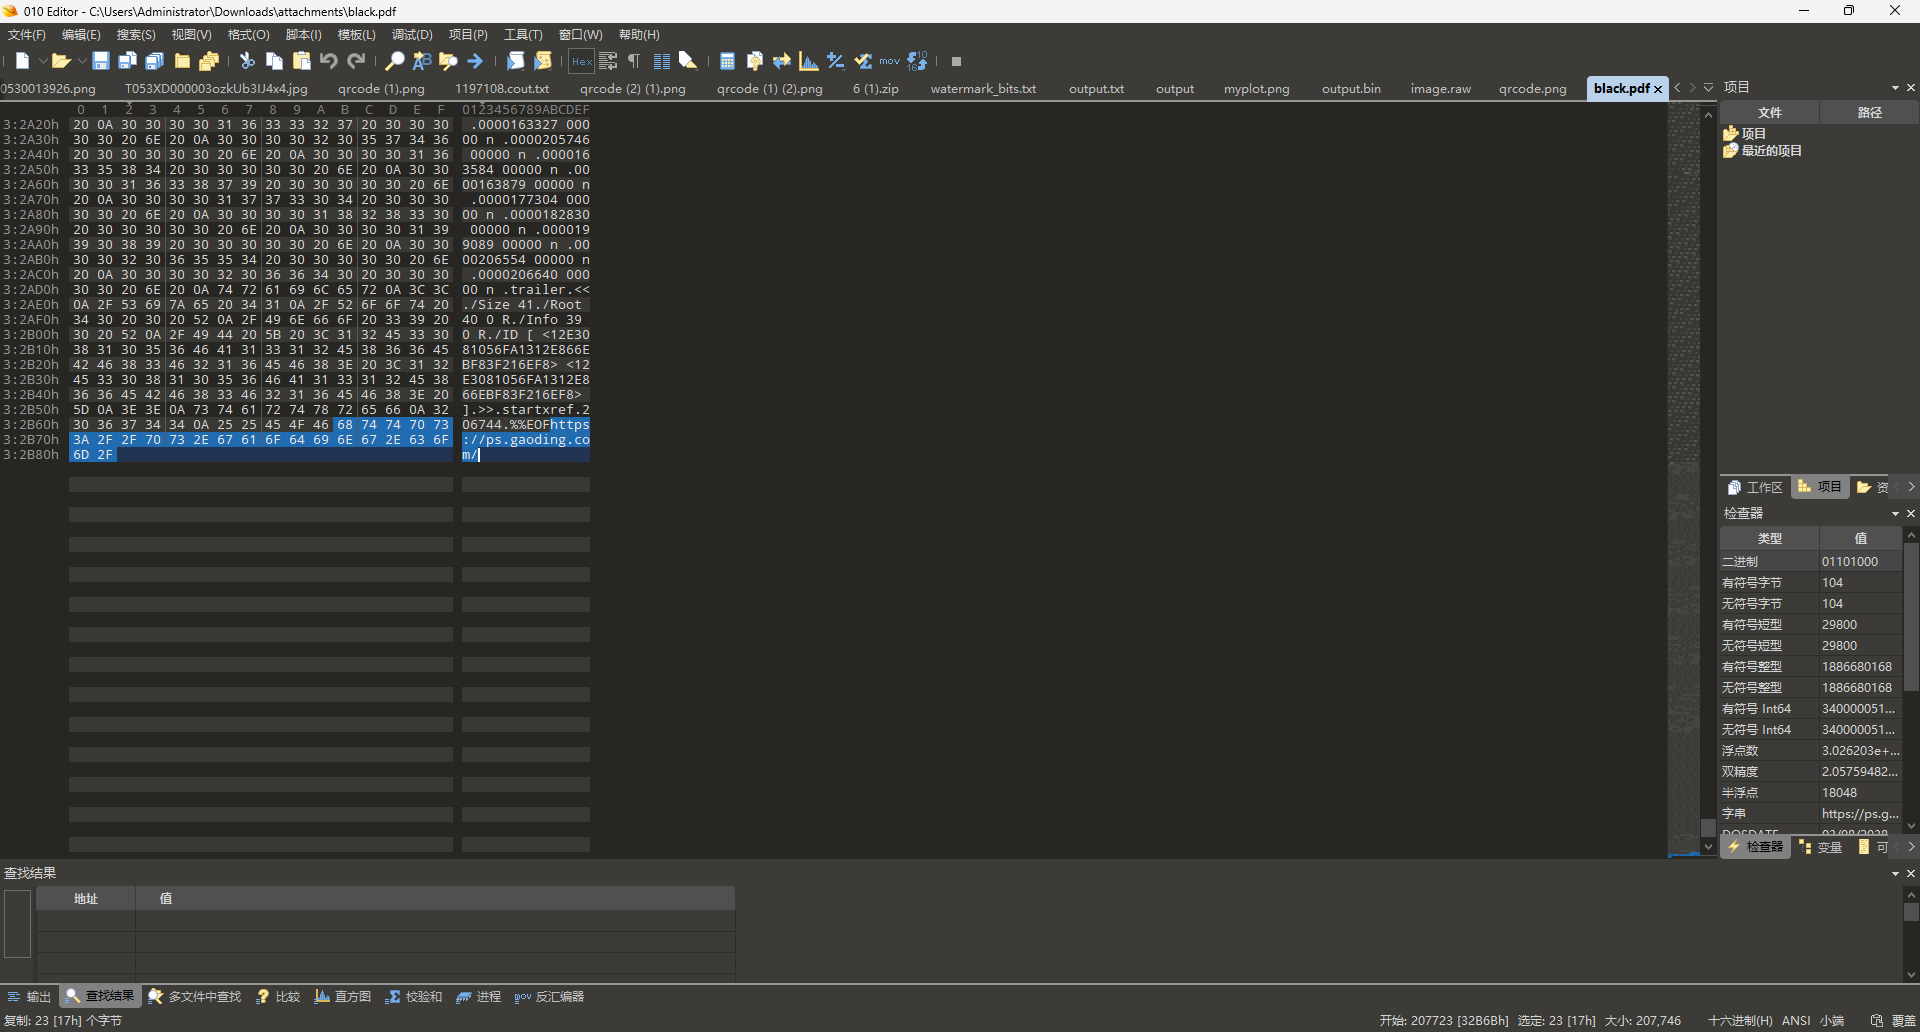Click the Paste clipboard icon

click(x=301, y=61)
